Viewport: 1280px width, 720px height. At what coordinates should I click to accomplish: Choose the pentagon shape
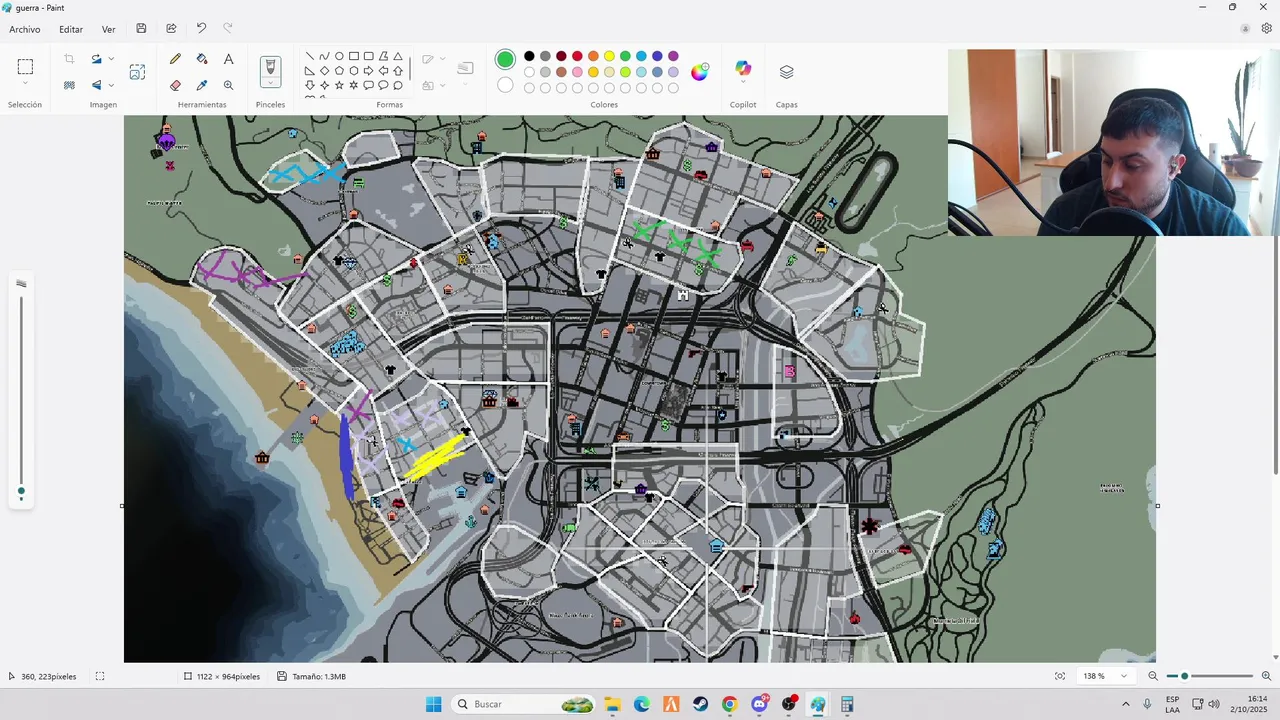339,71
